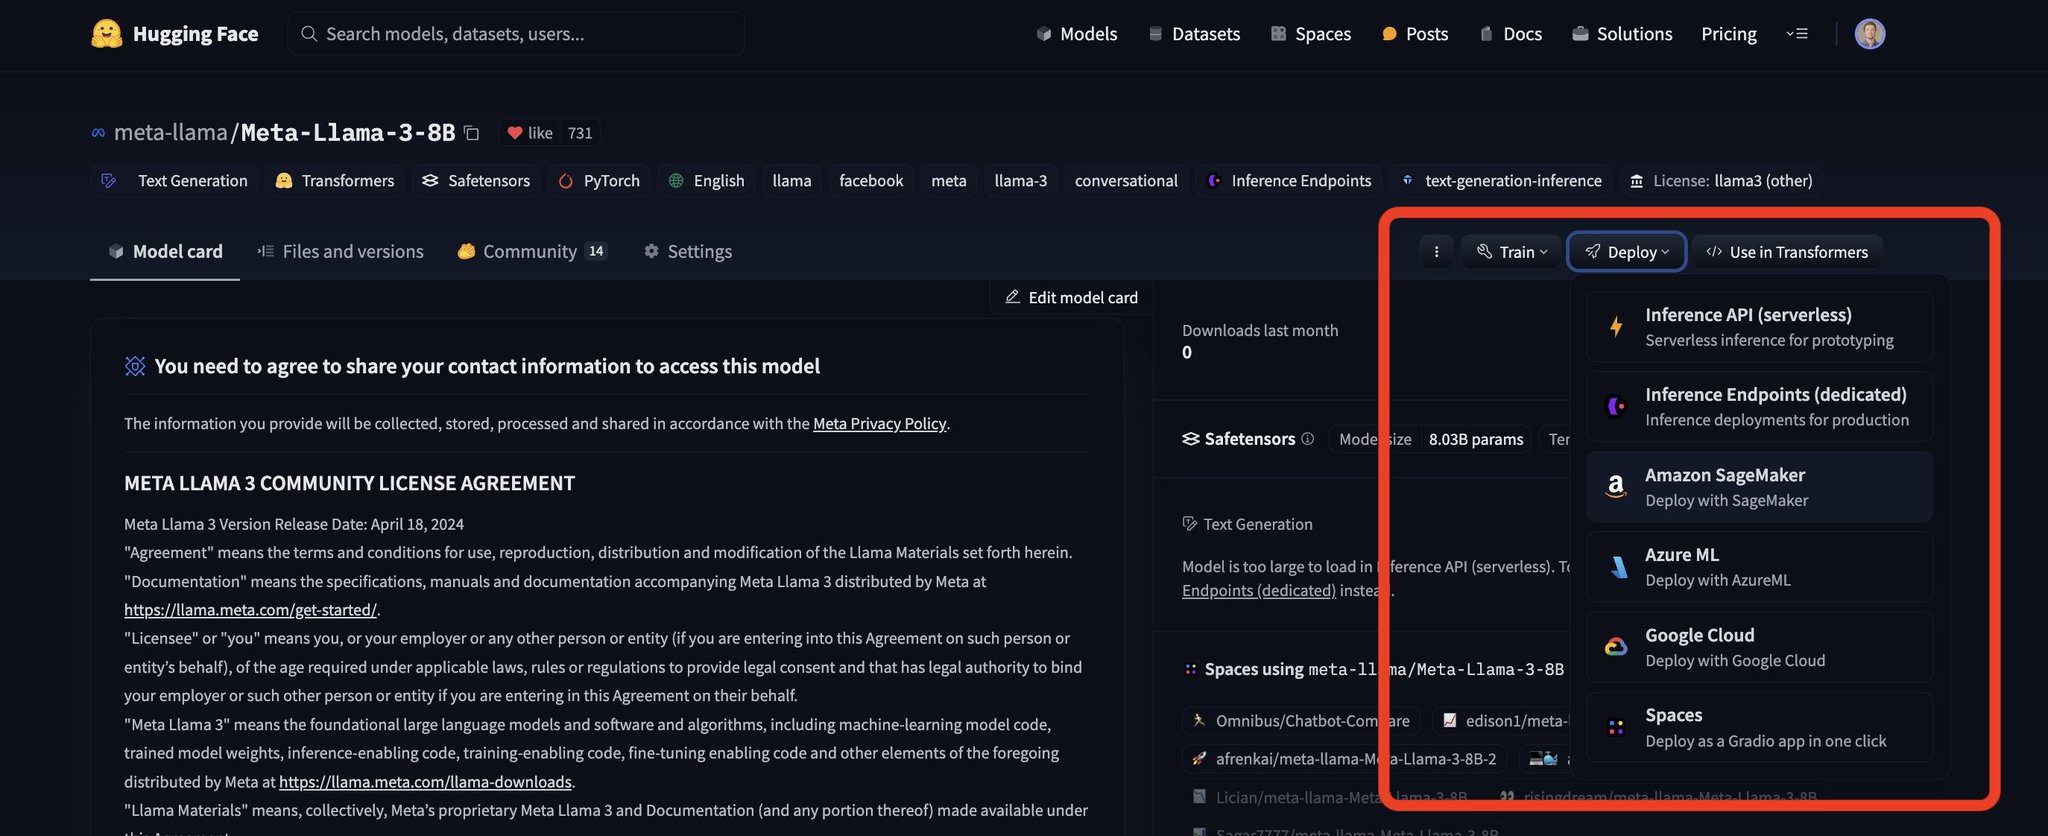Click the vertical three-dot more options button
This screenshot has width=2048, height=836.
point(1436,252)
